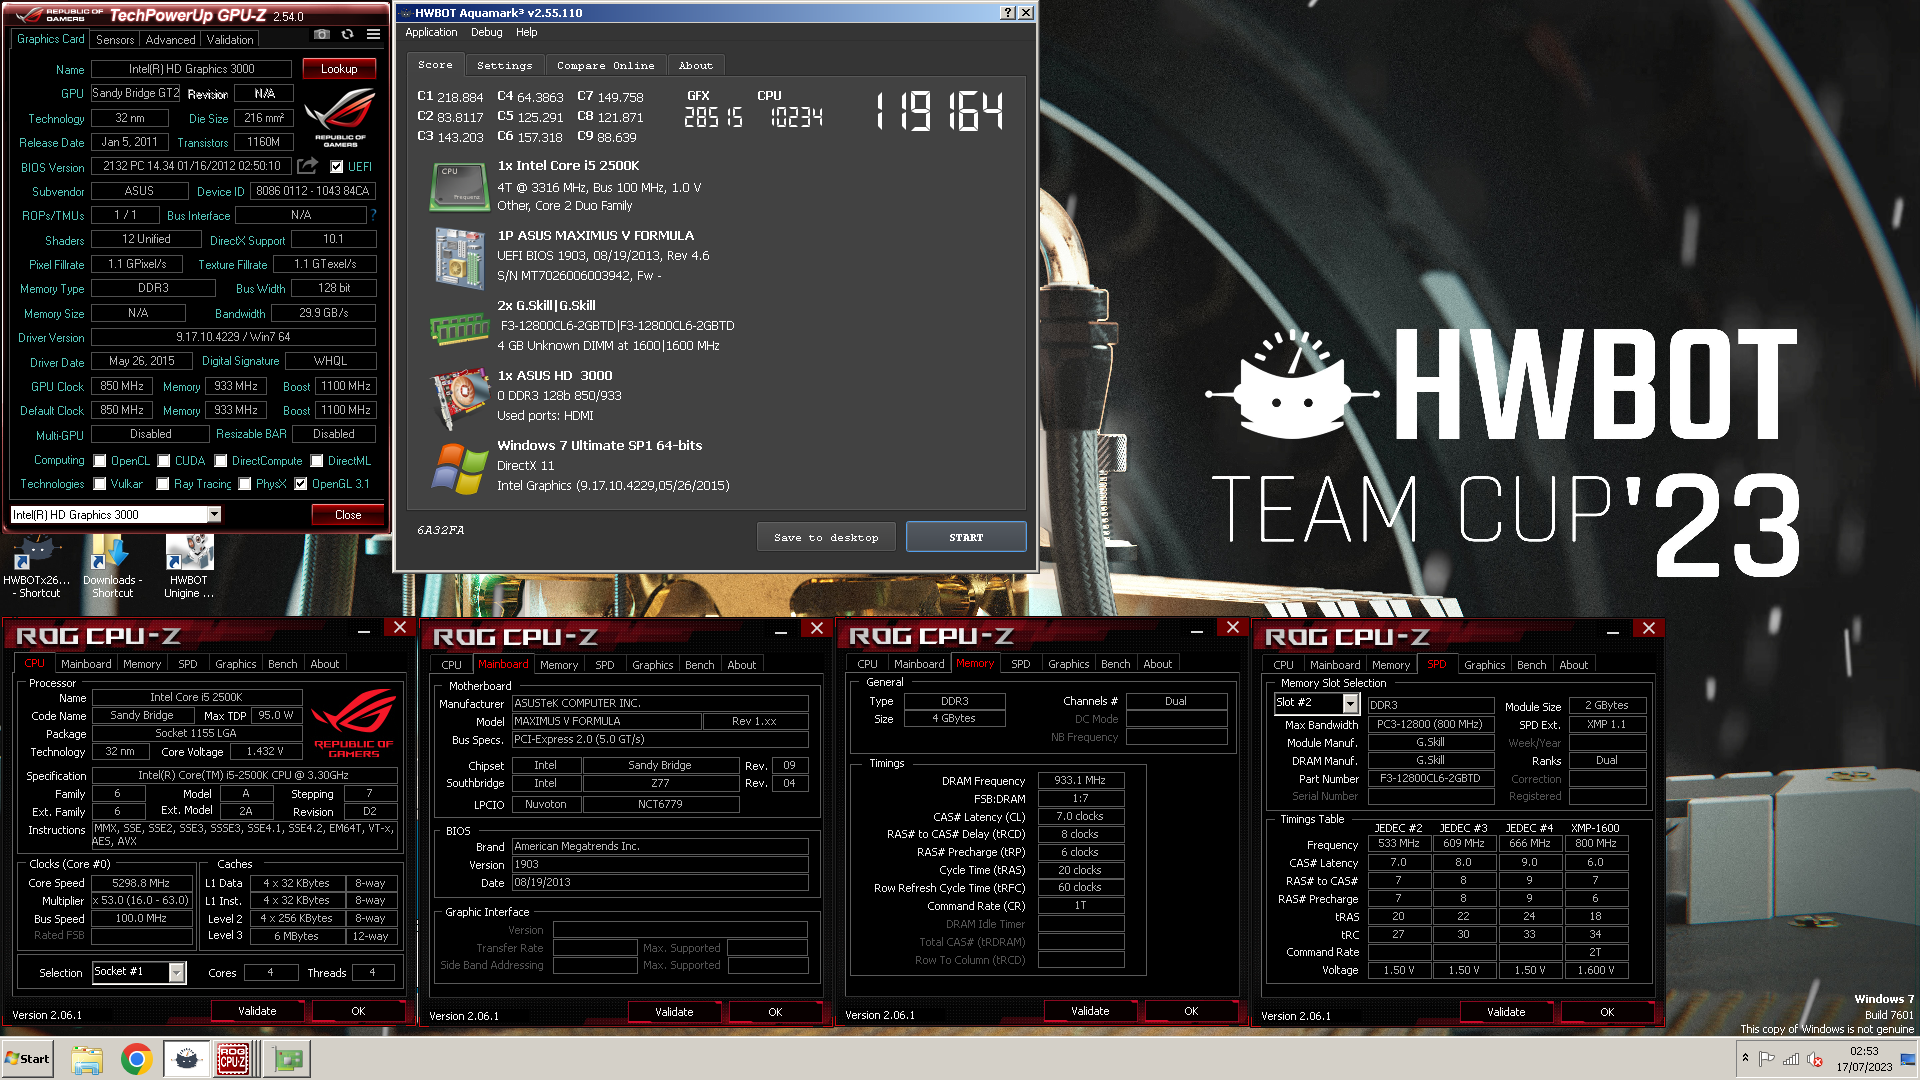The height and width of the screenshot is (1080, 1920).
Task: Click the network signal tray icon
Action: point(1791,1059)
